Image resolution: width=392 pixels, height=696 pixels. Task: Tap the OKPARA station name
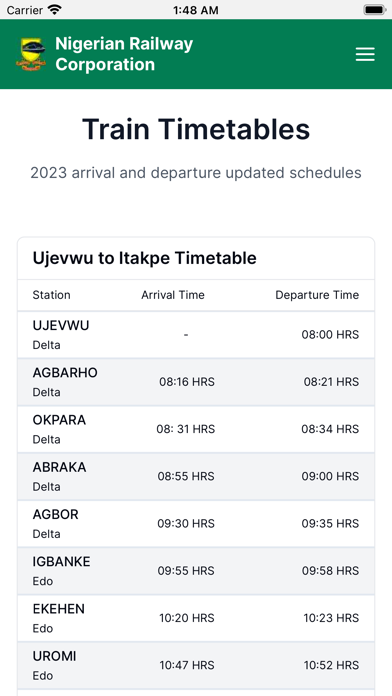(59, 420)
